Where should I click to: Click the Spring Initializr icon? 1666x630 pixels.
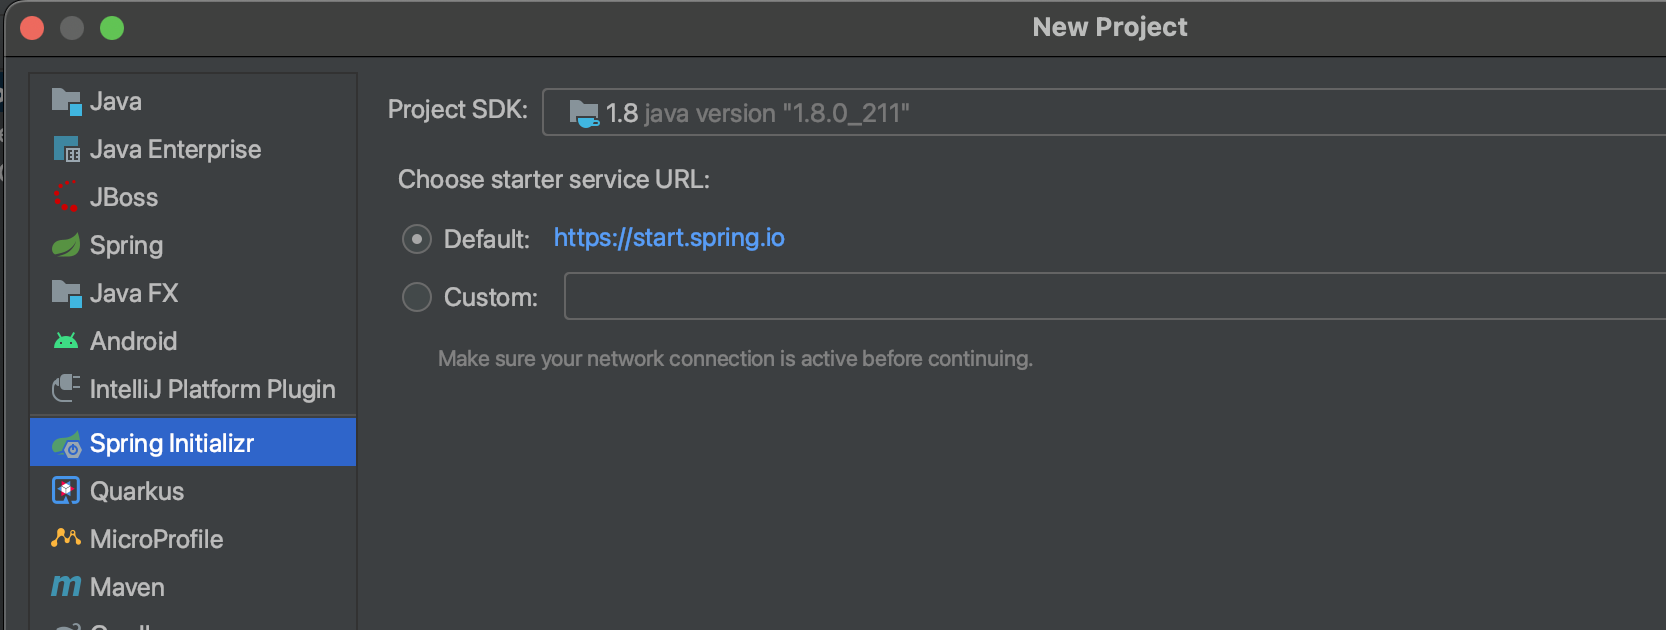[x=66, y=444]
